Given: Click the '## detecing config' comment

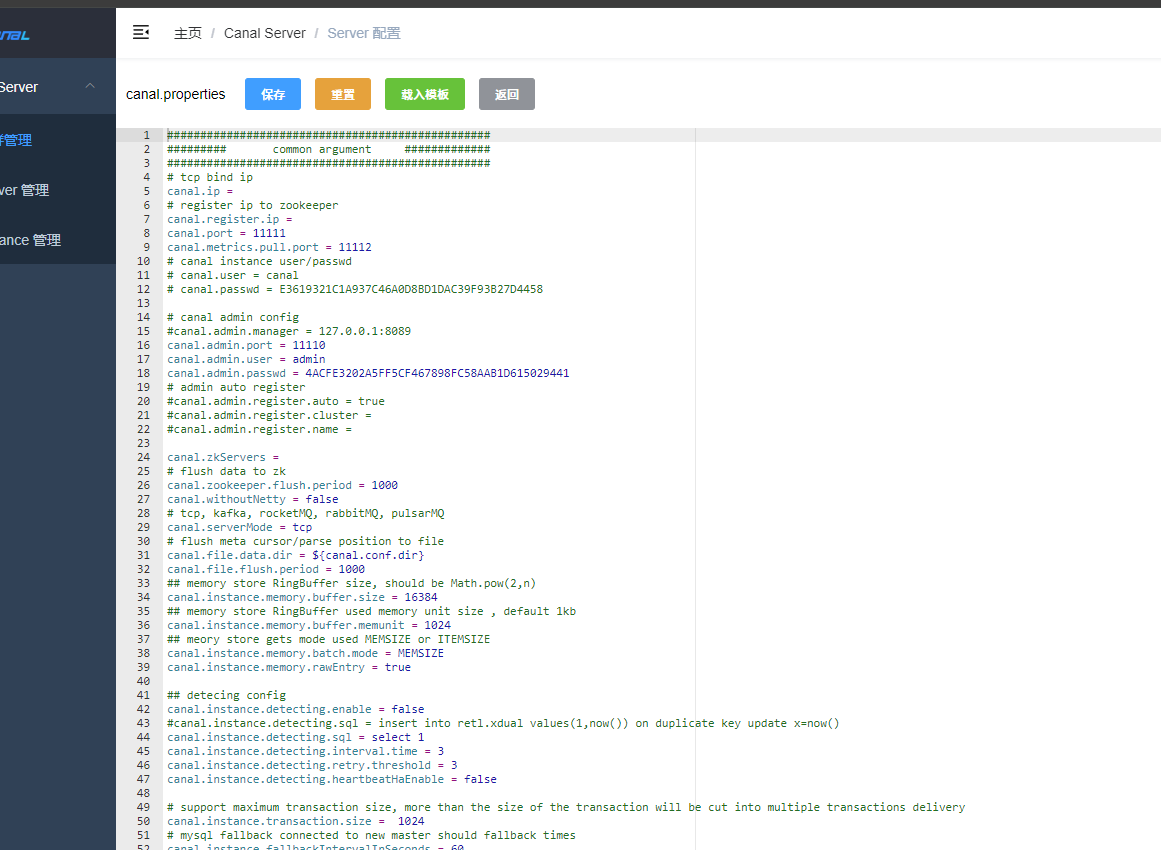Looking at the screenshot, I should [x=226, y=695].
